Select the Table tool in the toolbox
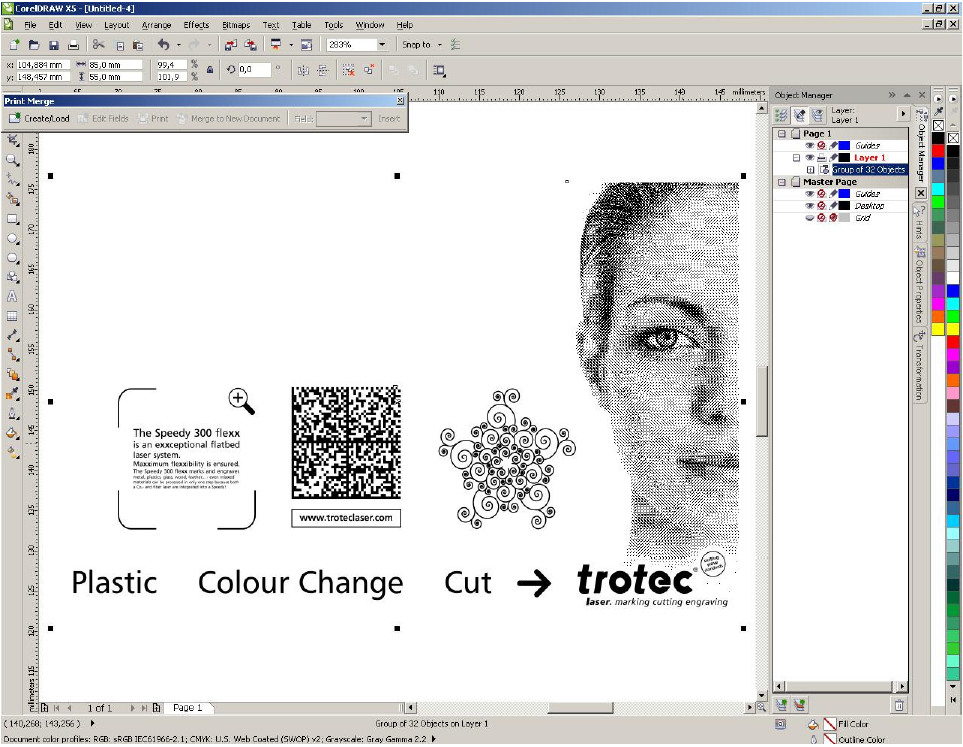This screenshot has width=963, height=747. [x=12, y=316]
